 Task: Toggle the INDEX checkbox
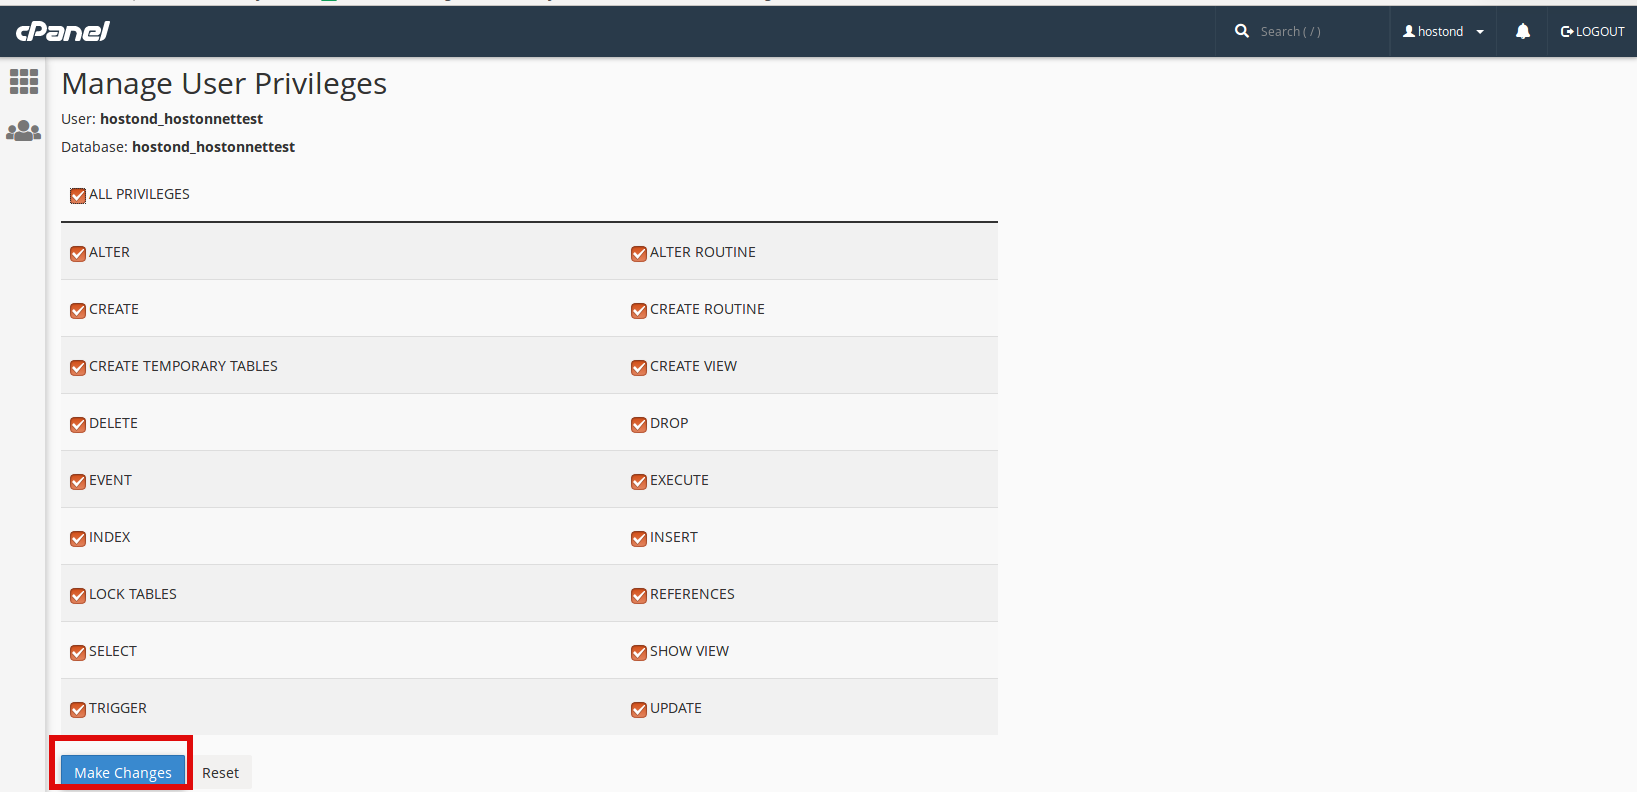(78, 538)
